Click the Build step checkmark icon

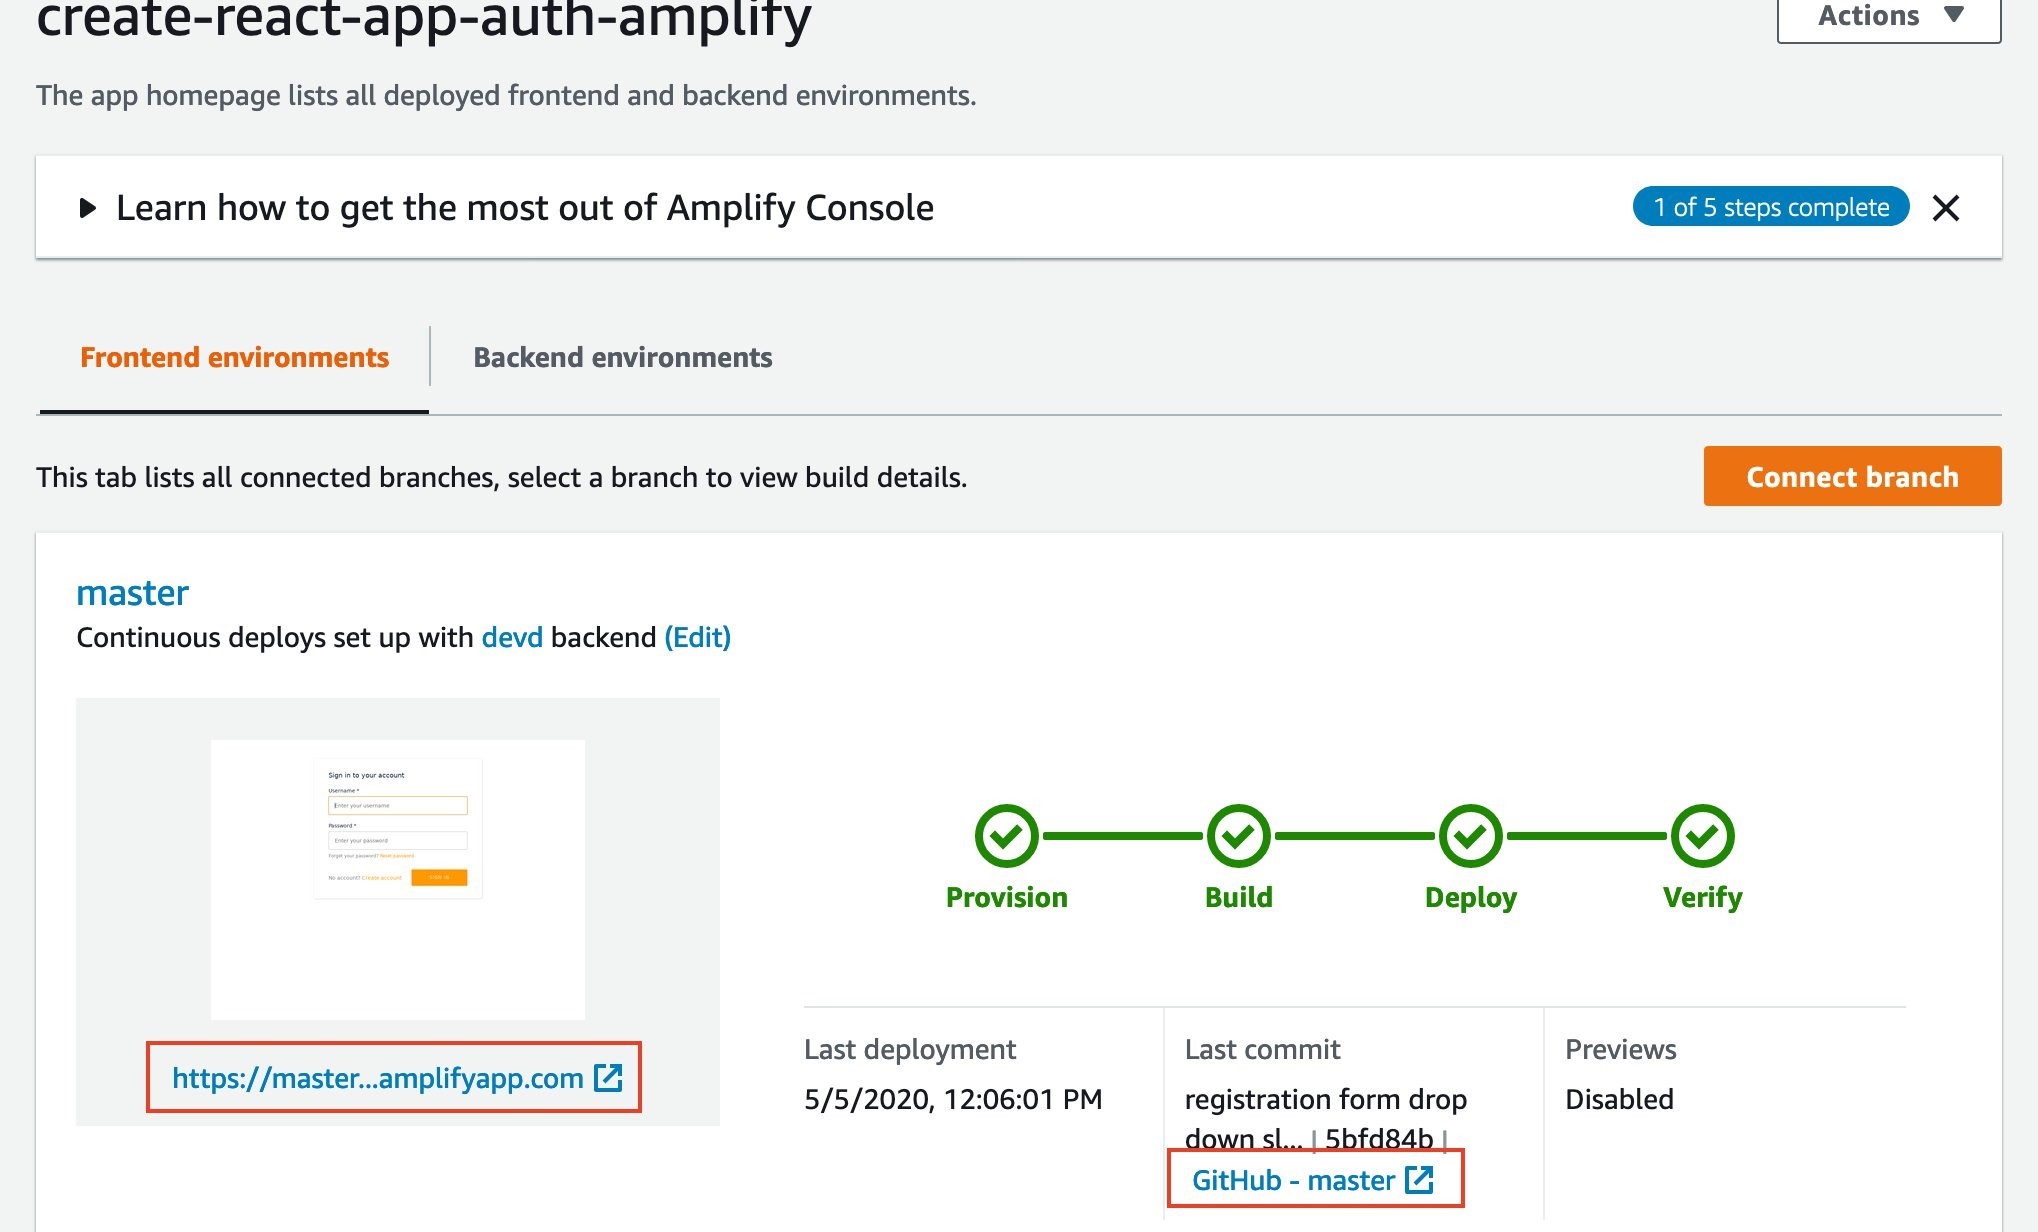pyautogui.click(x=1238, y=836)
